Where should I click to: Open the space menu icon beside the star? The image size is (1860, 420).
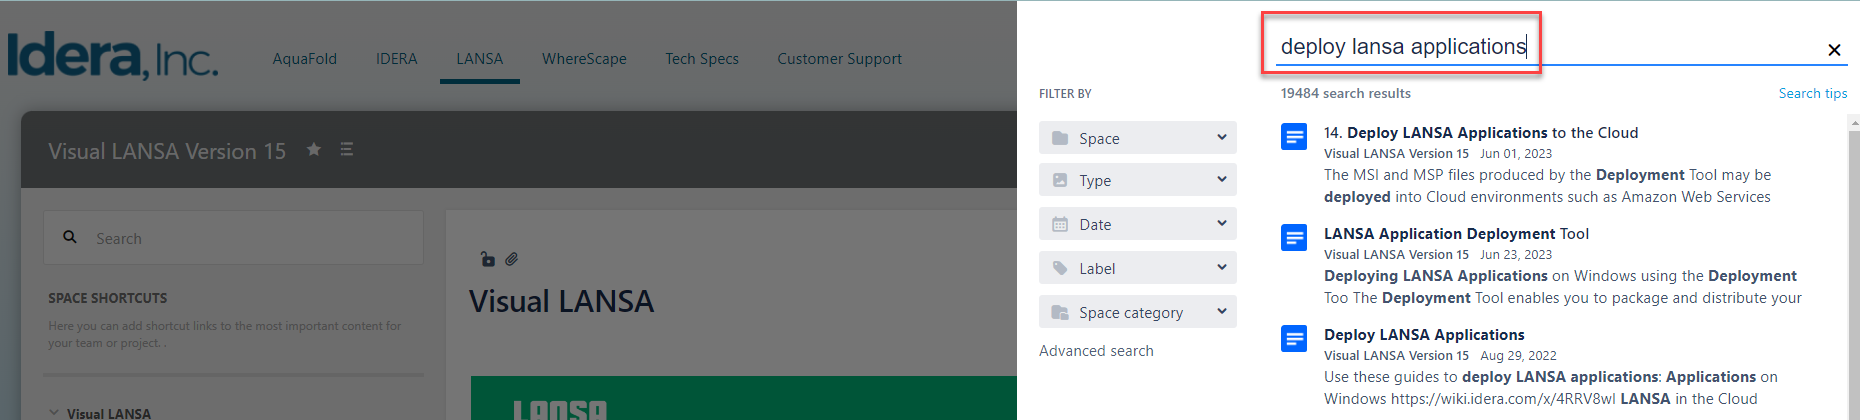tap(347, 150)
